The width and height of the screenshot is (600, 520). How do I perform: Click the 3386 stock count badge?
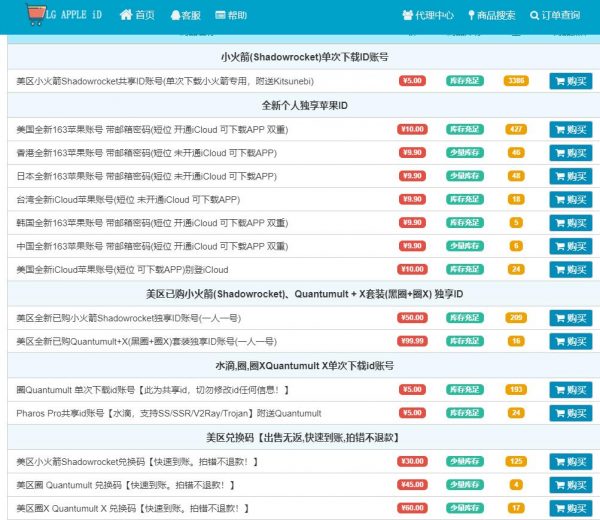tap(516, 81)
